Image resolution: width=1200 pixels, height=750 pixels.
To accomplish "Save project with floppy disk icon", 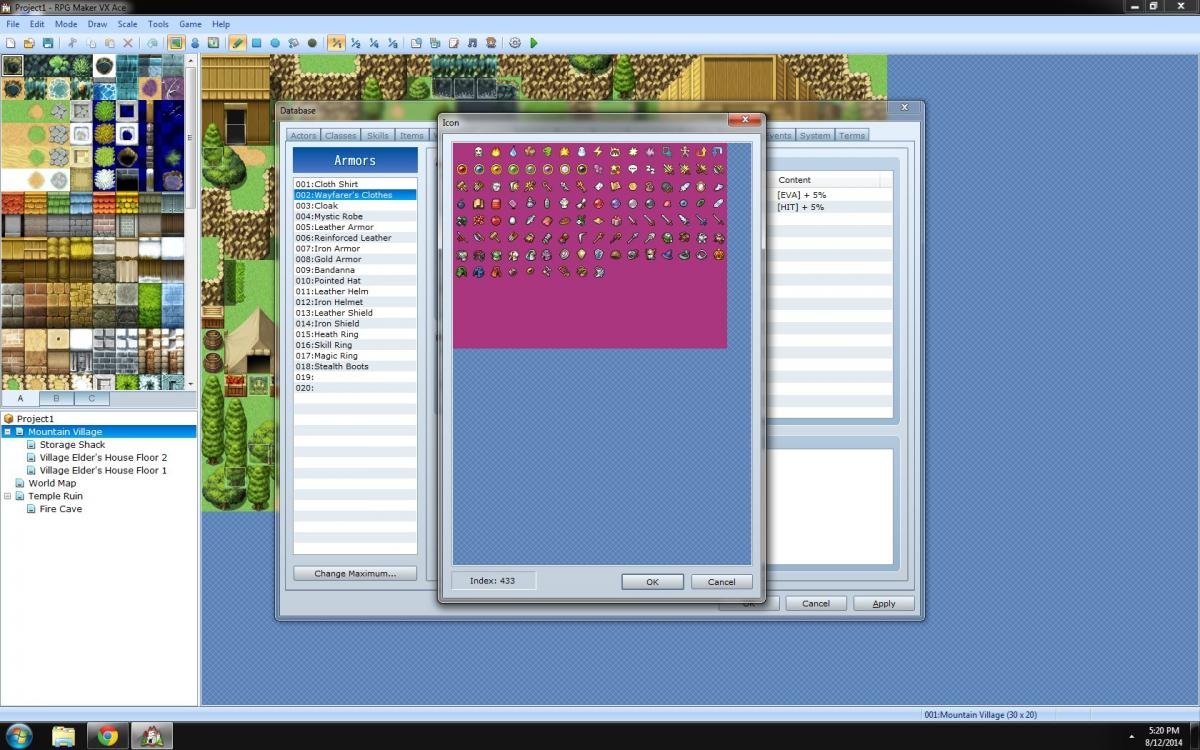I will [x=48, y=43].
